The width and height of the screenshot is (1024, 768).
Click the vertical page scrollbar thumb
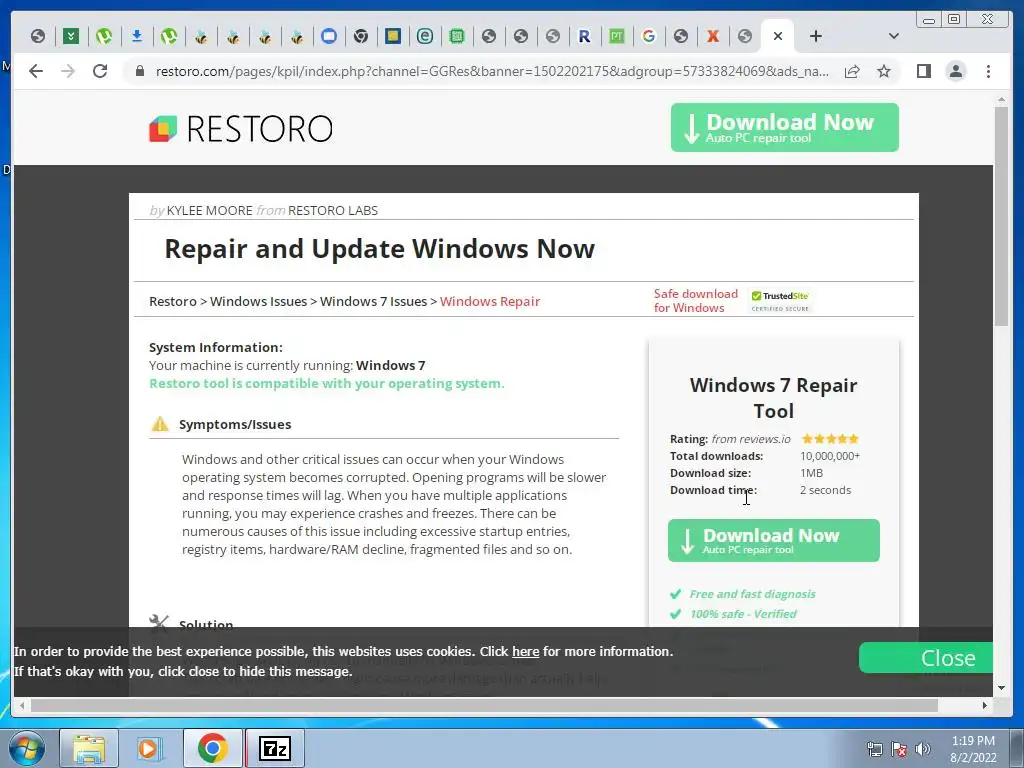[x=1001, y=216]
